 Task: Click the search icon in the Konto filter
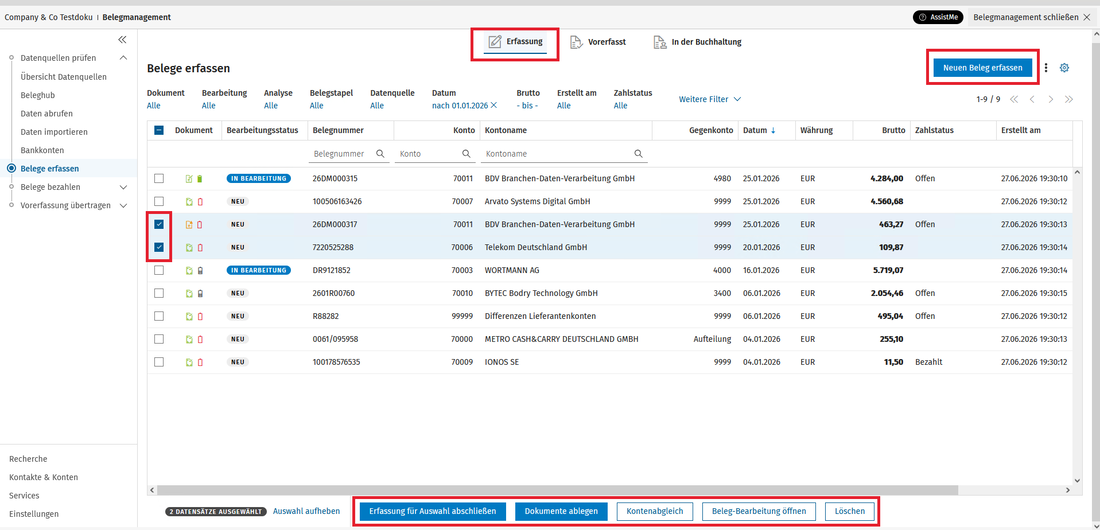[x=466, y=153]
